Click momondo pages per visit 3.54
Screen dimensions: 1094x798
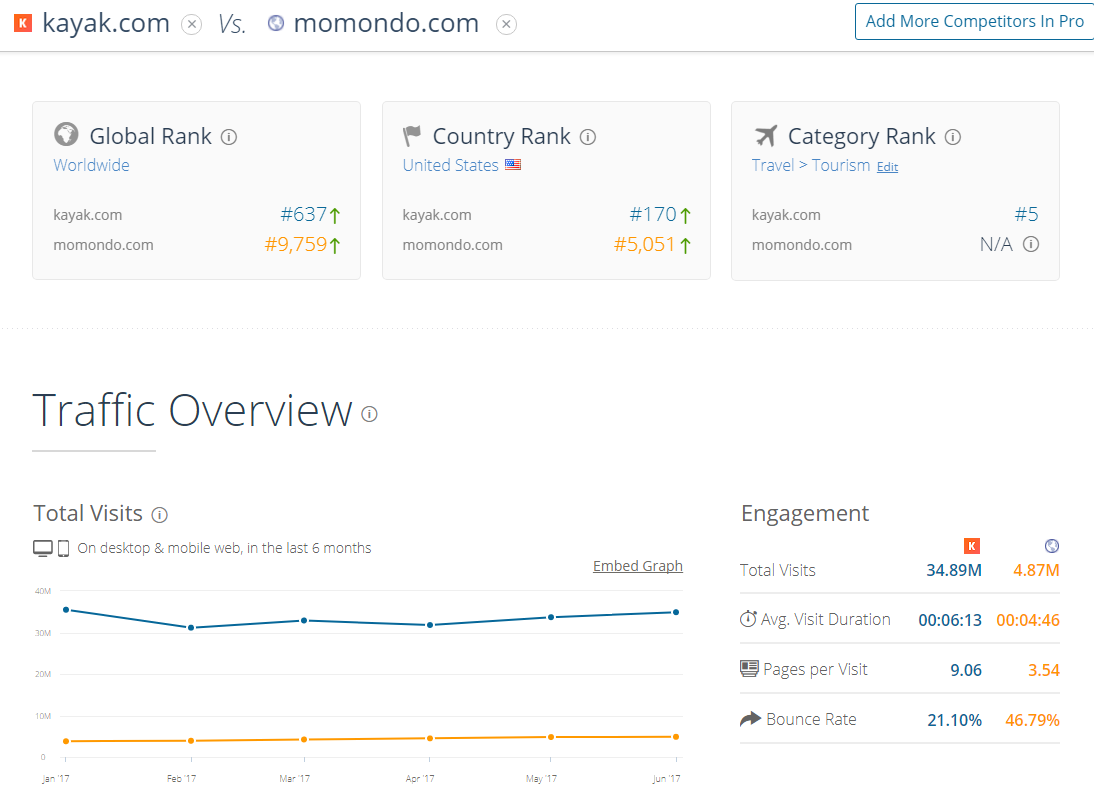pyautogui.click(x=1044, y=670)
